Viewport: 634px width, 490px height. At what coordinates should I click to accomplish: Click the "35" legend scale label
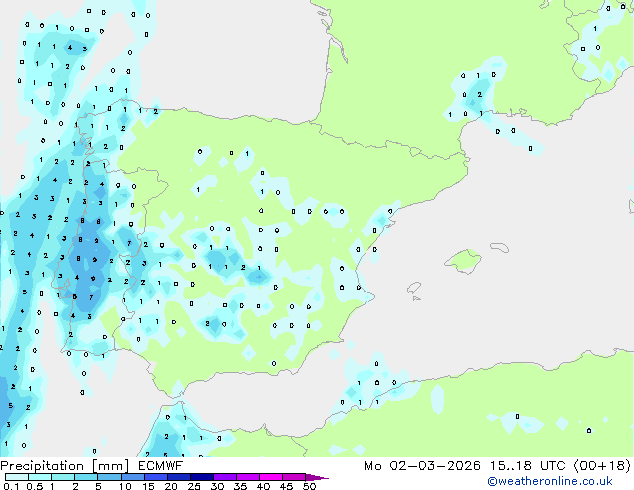pyautogui.click(x=240, y=486)
